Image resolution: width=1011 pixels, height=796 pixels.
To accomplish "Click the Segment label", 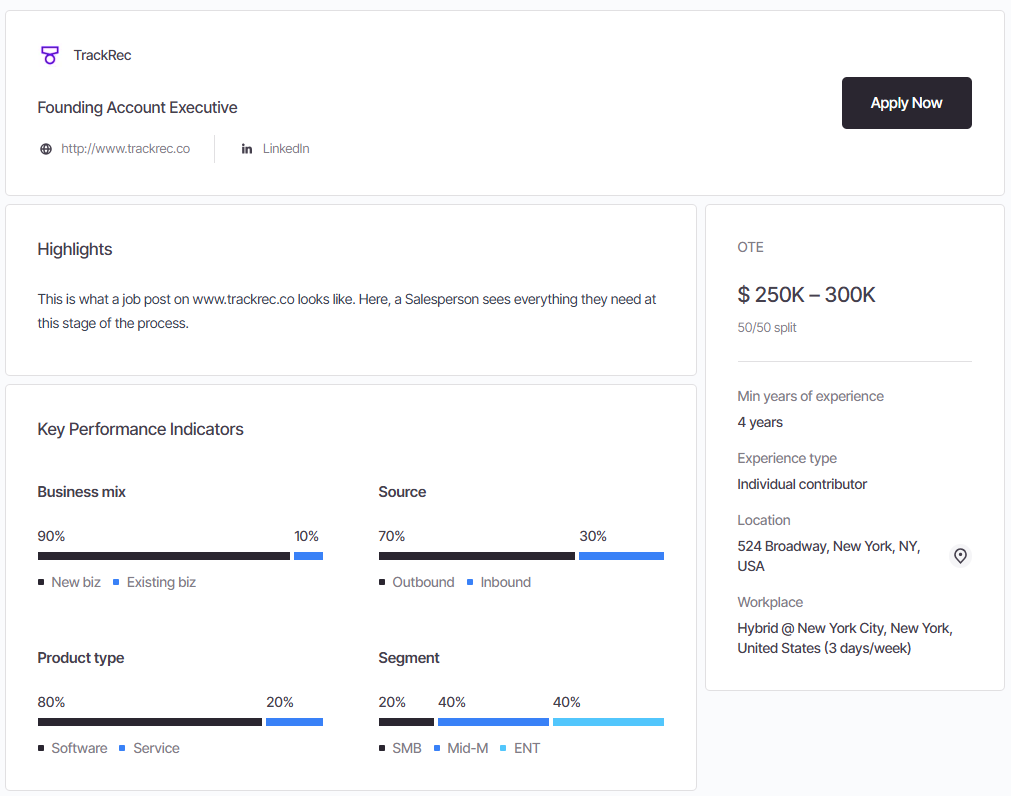I will coord(408,658).
